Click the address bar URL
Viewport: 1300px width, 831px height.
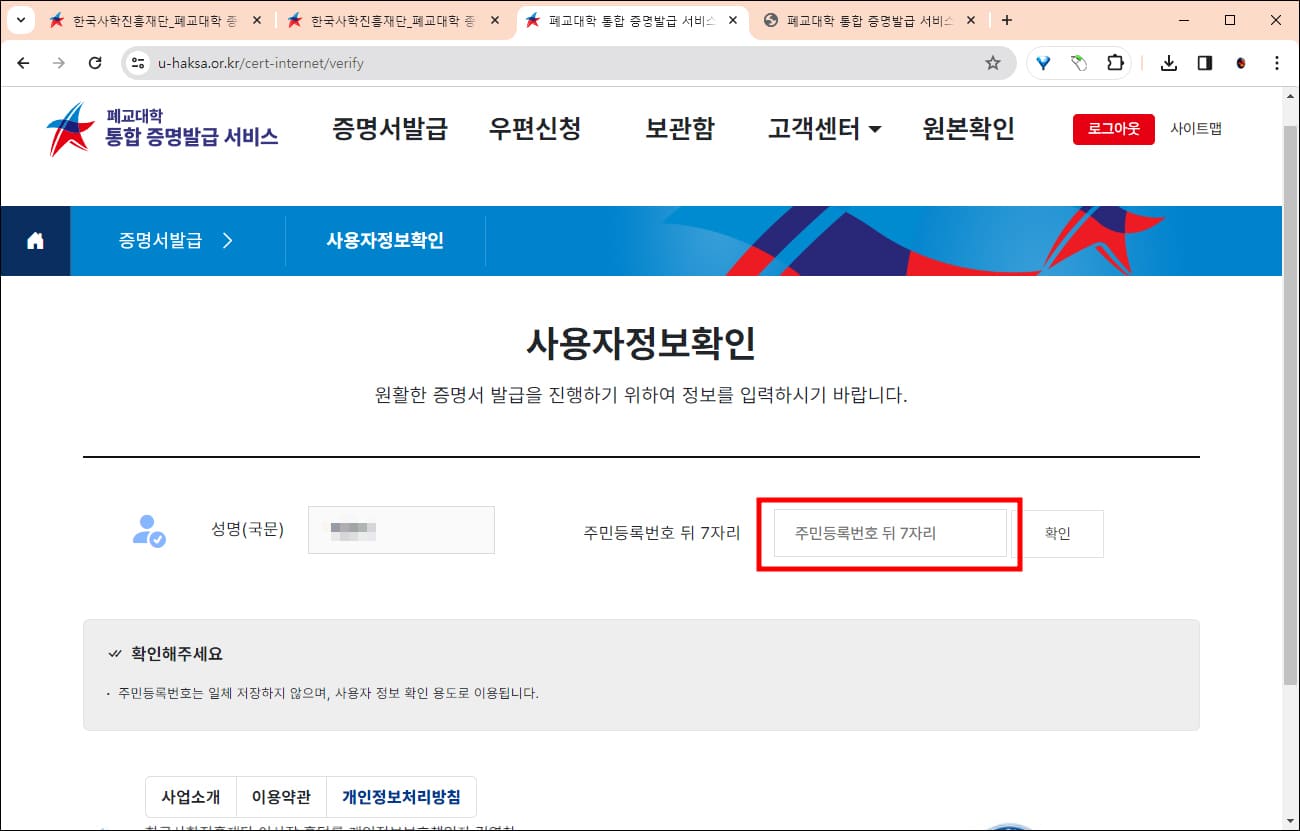click(261, 63)
